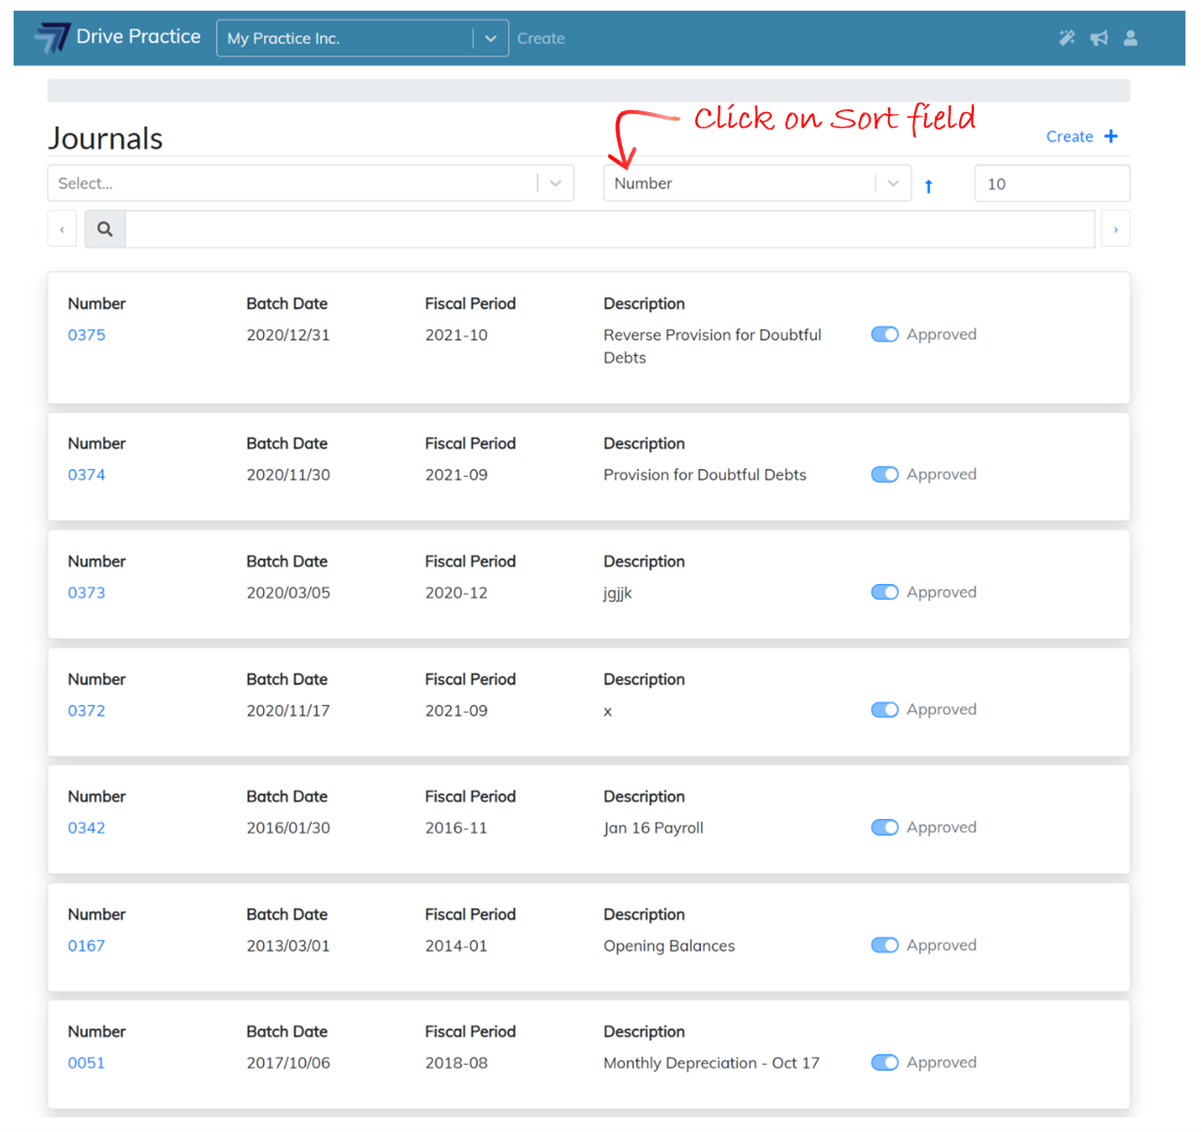This screenshot has width=1202, height=1132.
Task: Expand the sort field chevron
Action: click(x=893, y=183)
